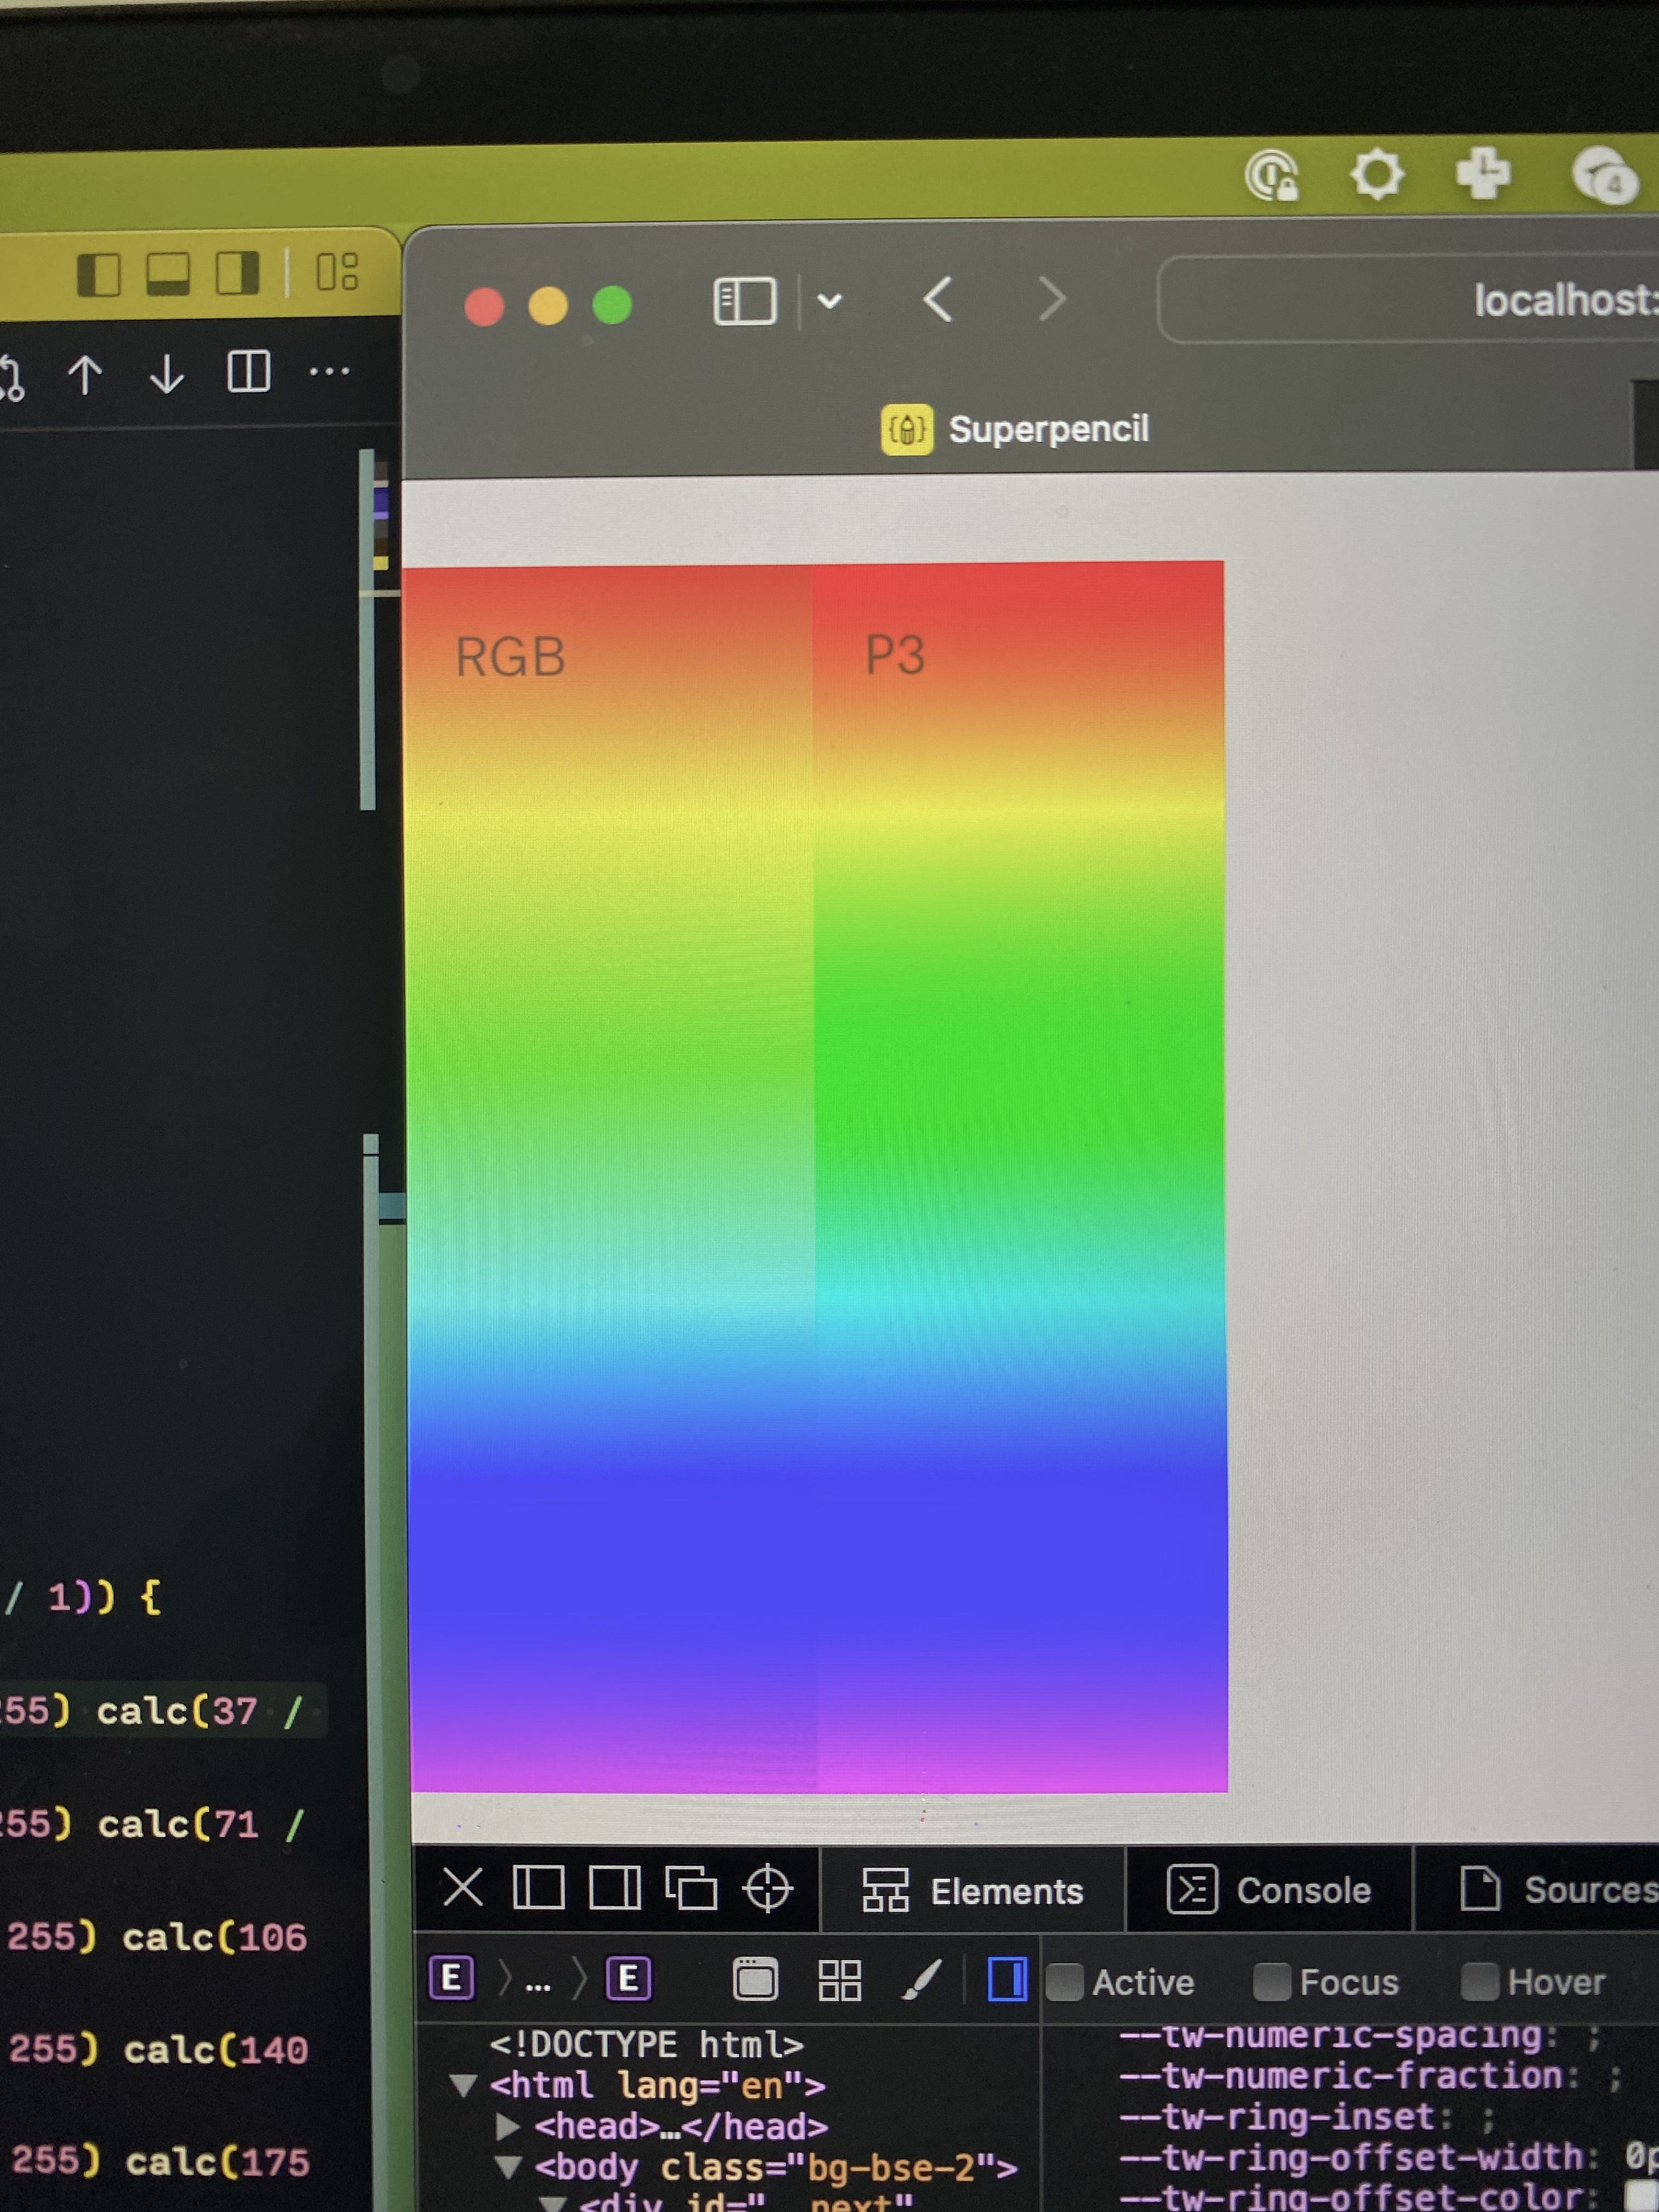Toggle editor right sidebar layout icon

click(238, 272)
